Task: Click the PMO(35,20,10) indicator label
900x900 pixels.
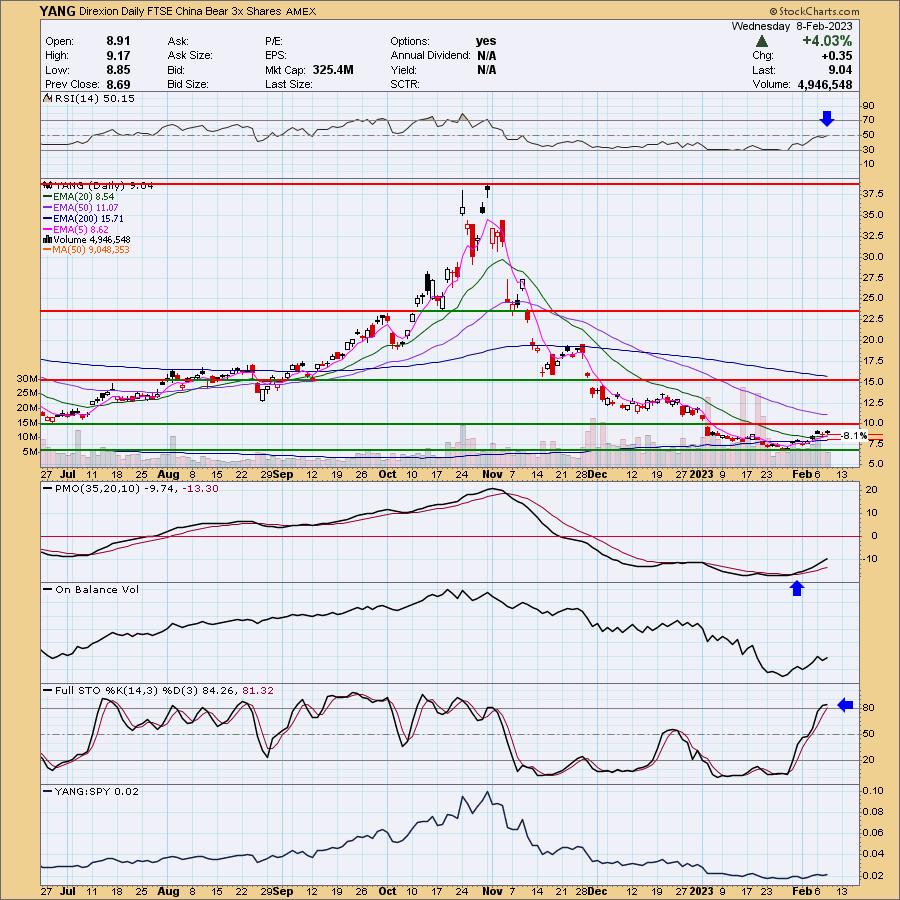Action: pos(97,488)
